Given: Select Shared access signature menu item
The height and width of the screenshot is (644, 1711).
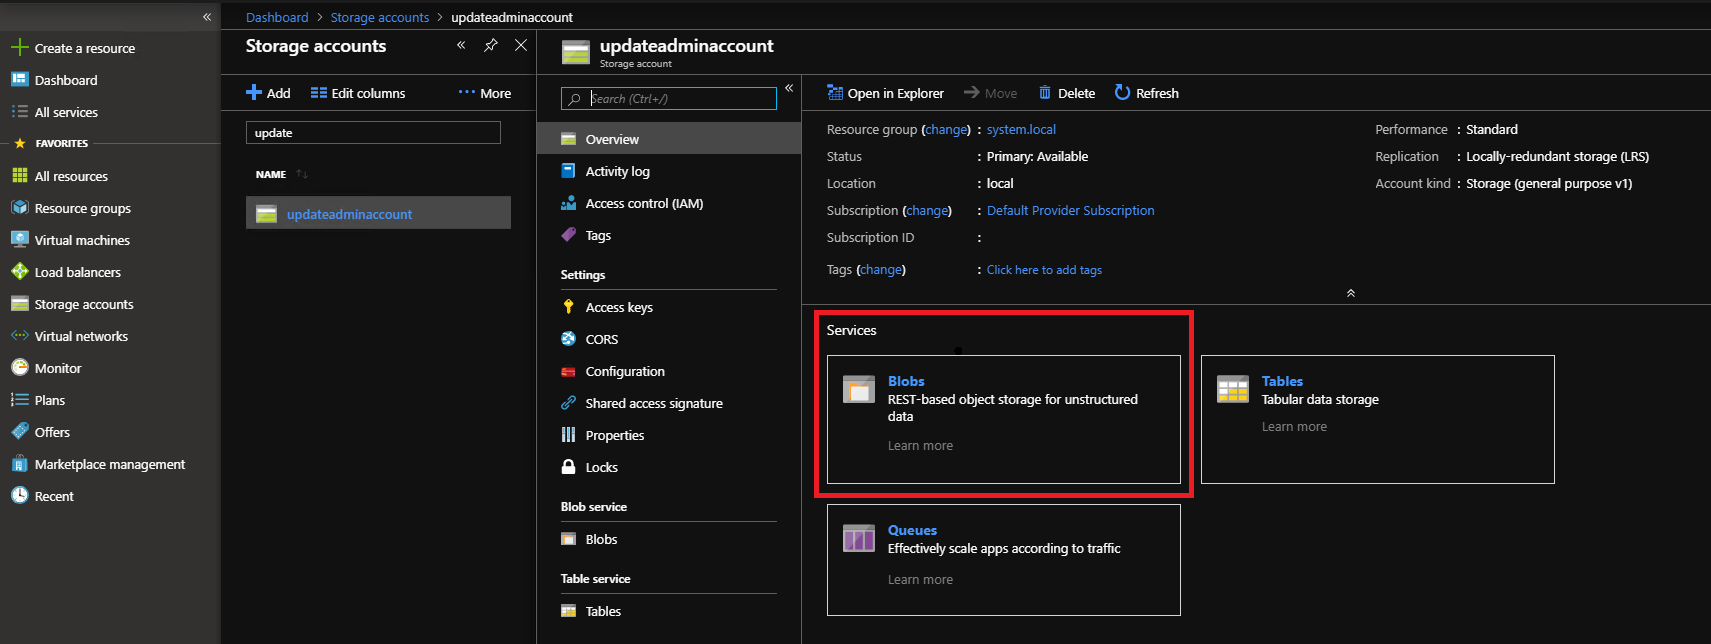Looking at the screenshot, I should pyautogui.click(x=653, y=403).
